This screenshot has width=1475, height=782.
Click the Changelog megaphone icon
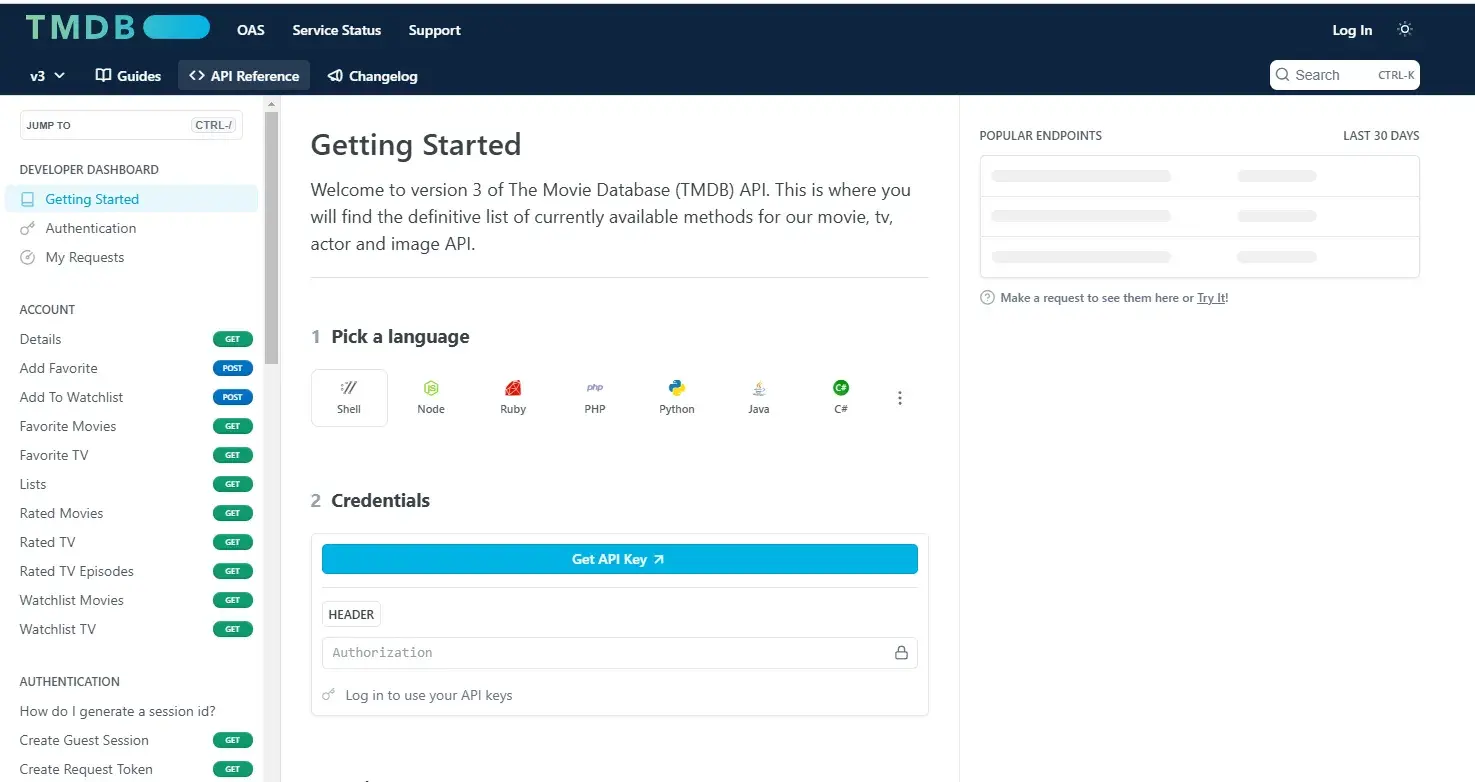coord(336,76)
